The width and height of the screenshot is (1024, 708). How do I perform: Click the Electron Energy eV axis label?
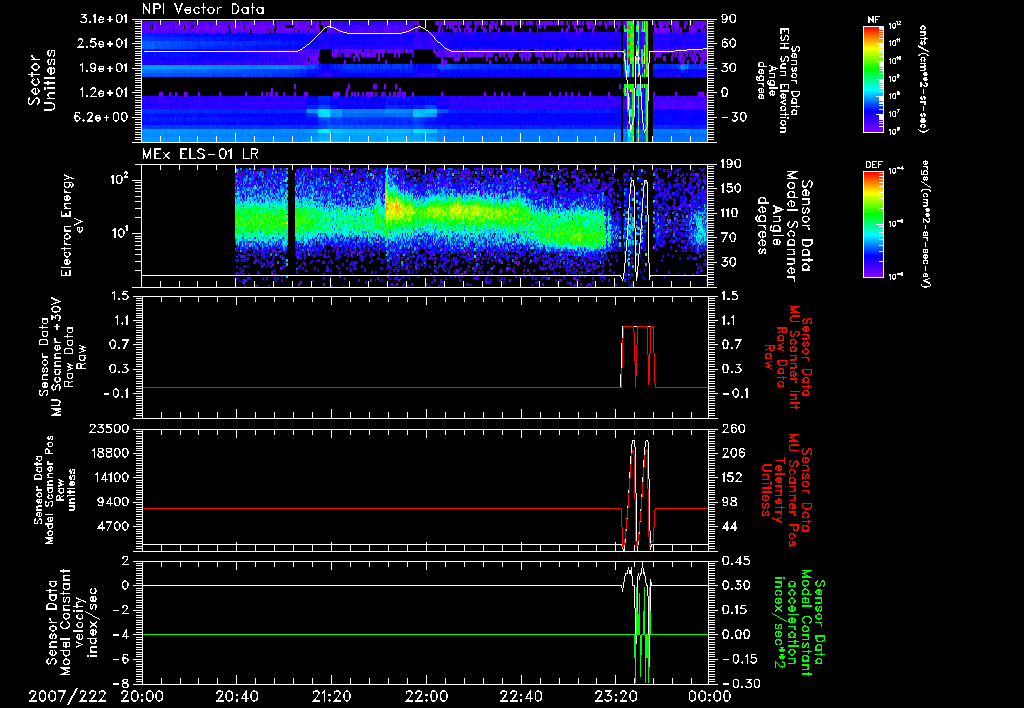point(74,225)
